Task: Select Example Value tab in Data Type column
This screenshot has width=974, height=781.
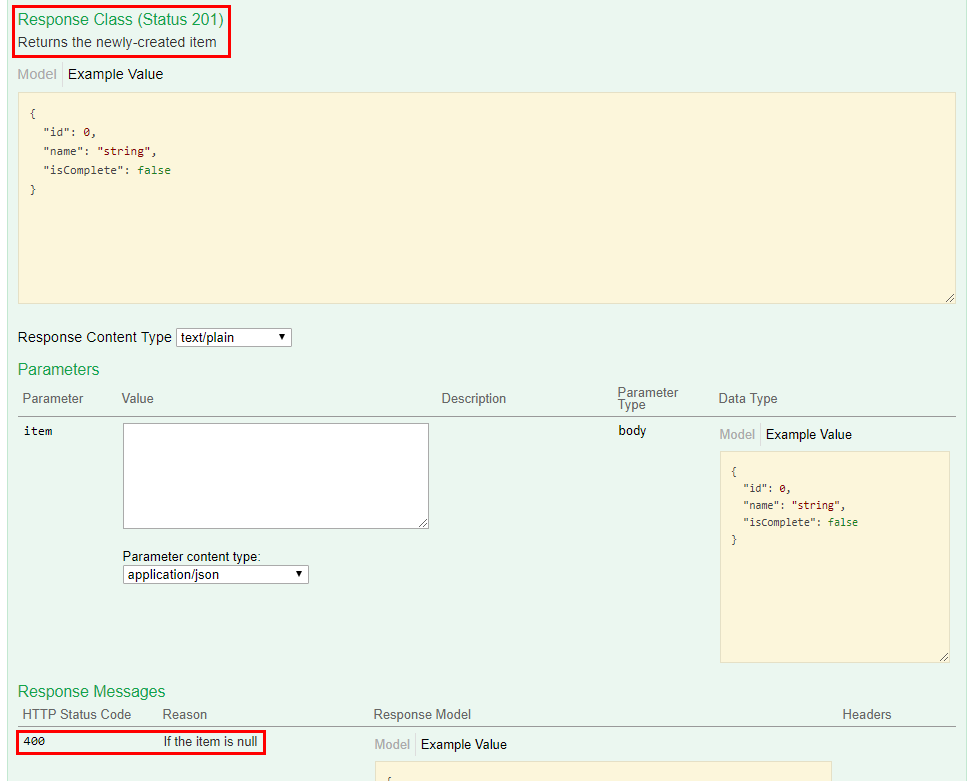Action: [x=808, y=434]
